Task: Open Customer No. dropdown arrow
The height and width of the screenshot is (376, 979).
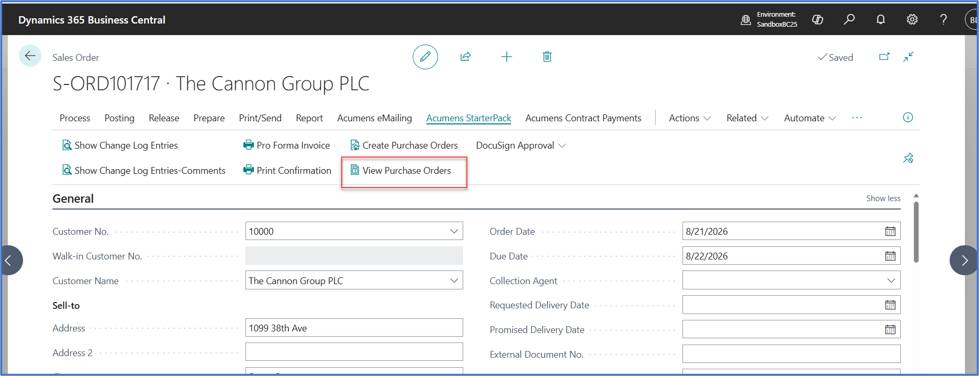Action: coord(454,231)
